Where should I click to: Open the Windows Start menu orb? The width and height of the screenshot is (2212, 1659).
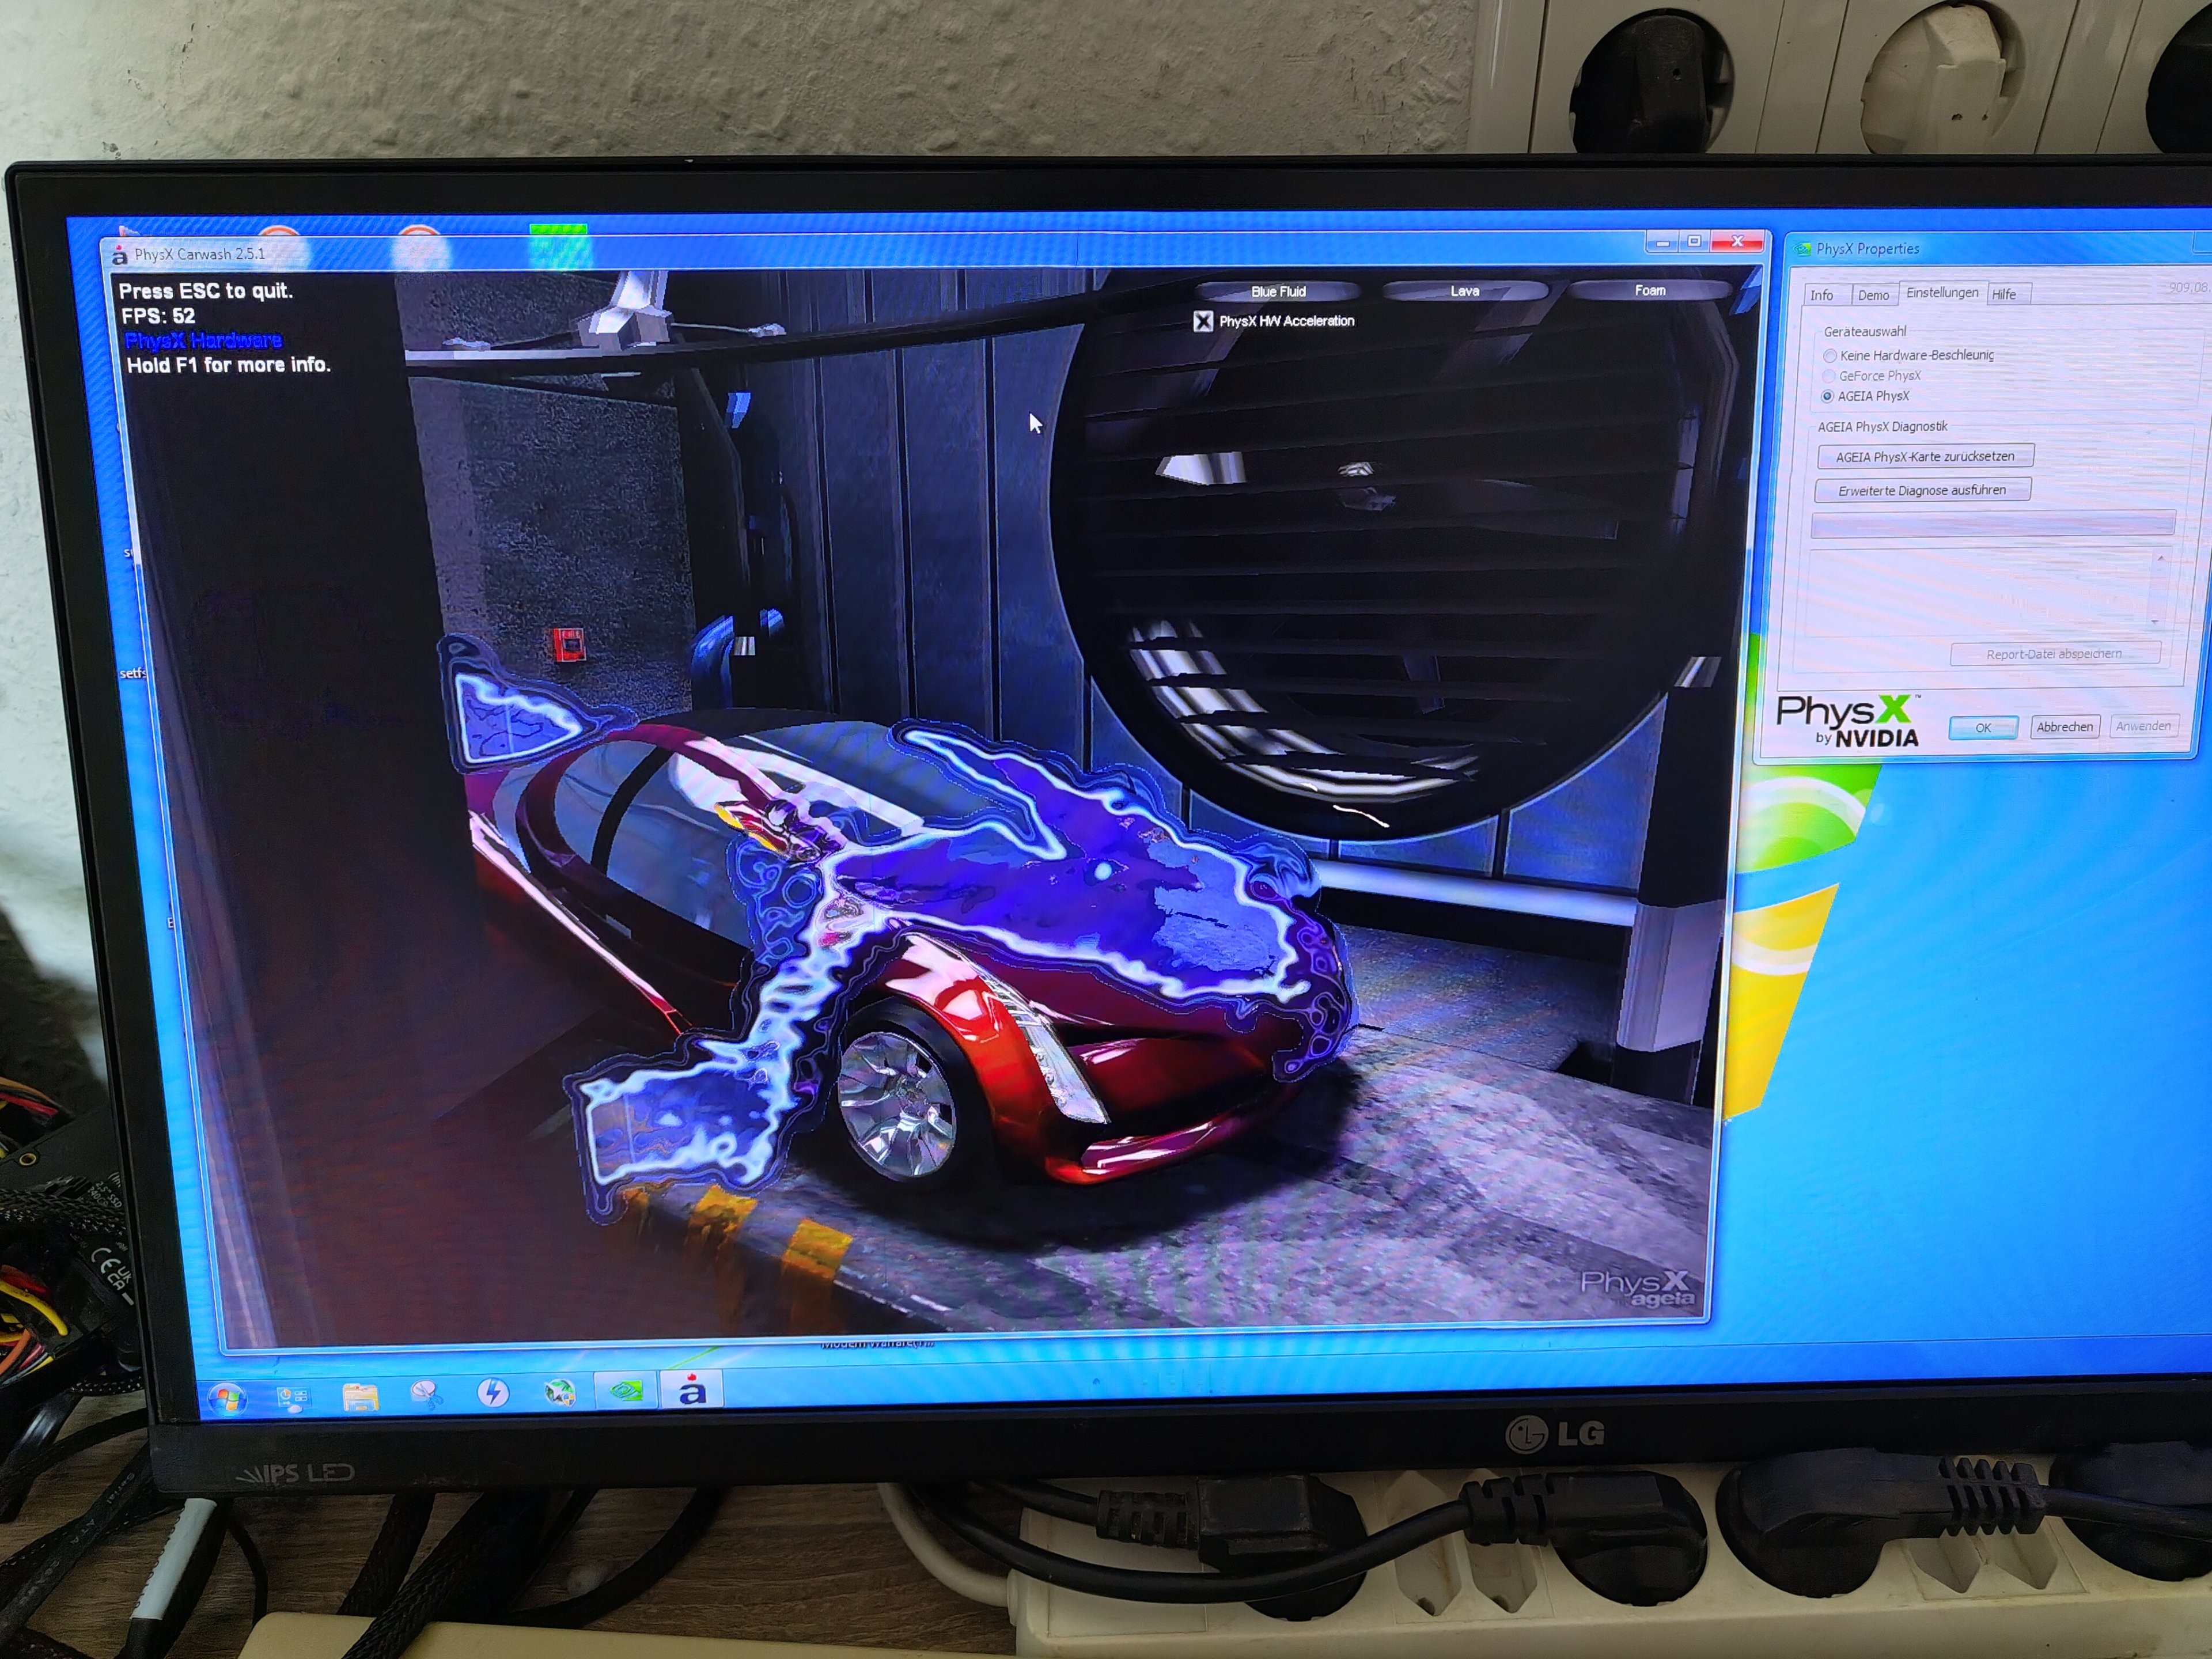(227, 1398)
